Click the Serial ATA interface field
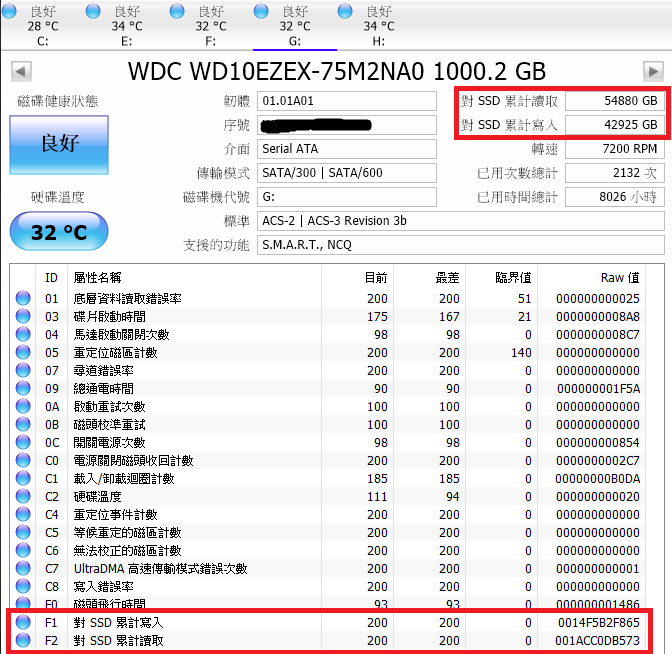 [347, 149]
